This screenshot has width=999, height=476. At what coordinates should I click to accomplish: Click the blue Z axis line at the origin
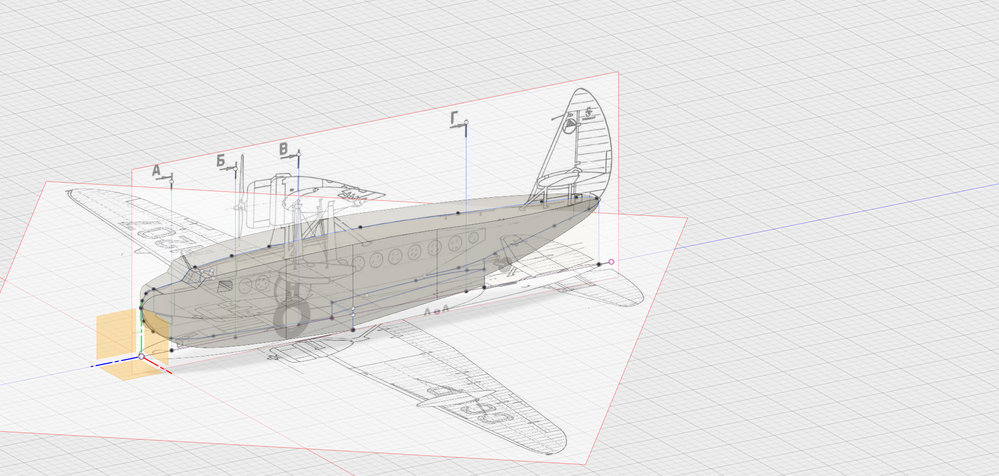[x=115, y=362]
